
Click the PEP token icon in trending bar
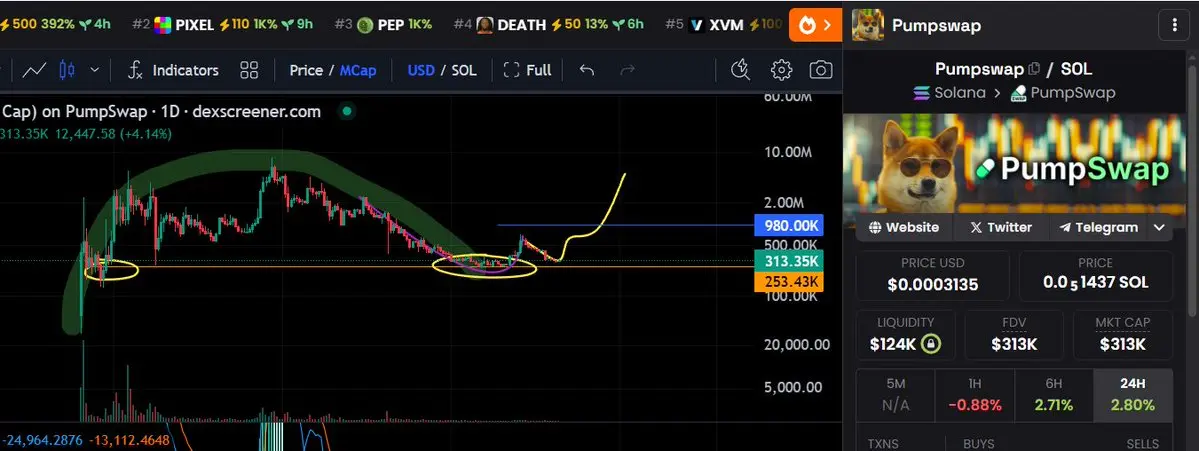click(365, 25)
